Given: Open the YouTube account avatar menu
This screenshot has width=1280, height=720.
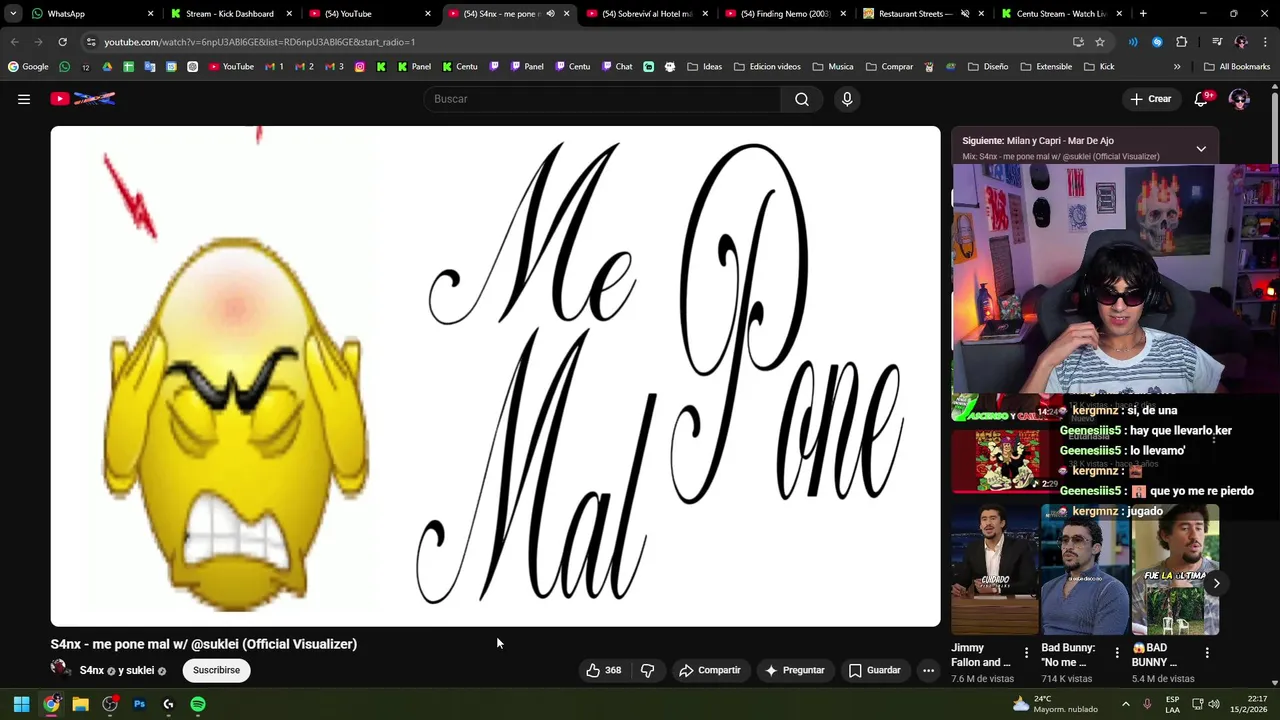Looking at the screenshot, I should (1239, 99).
